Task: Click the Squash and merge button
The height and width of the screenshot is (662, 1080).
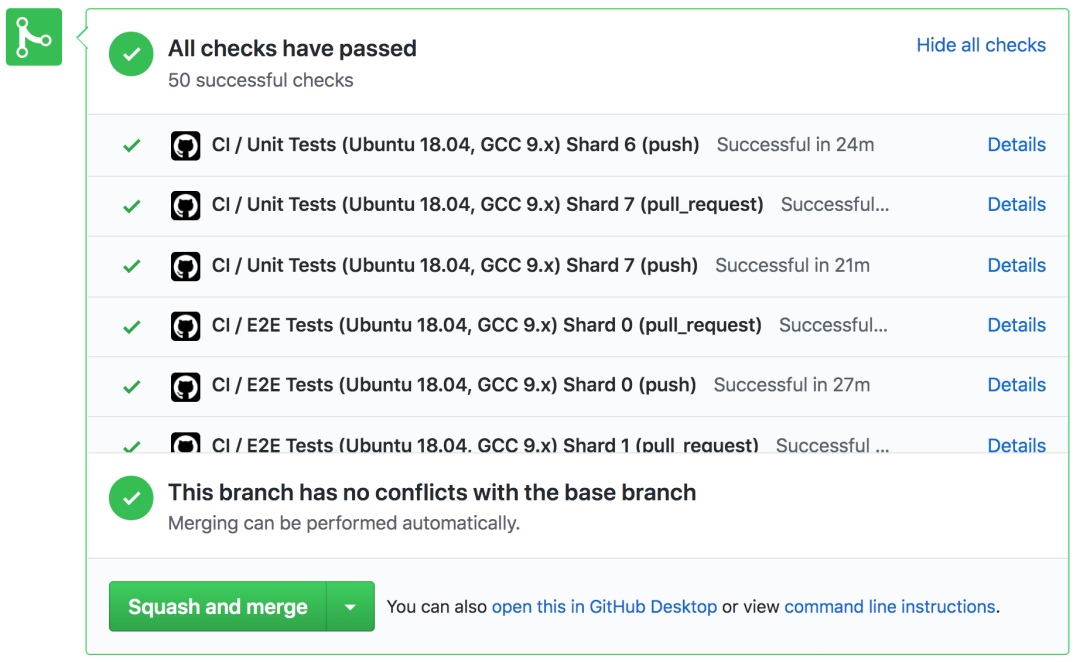Action: click(218, 606)
